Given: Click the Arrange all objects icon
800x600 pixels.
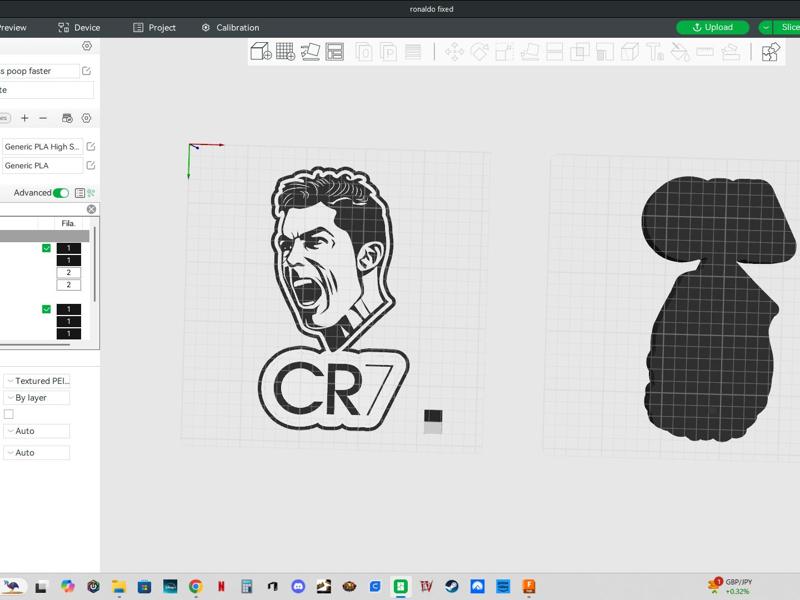Looking at the screenshot, I should (334, 52).
